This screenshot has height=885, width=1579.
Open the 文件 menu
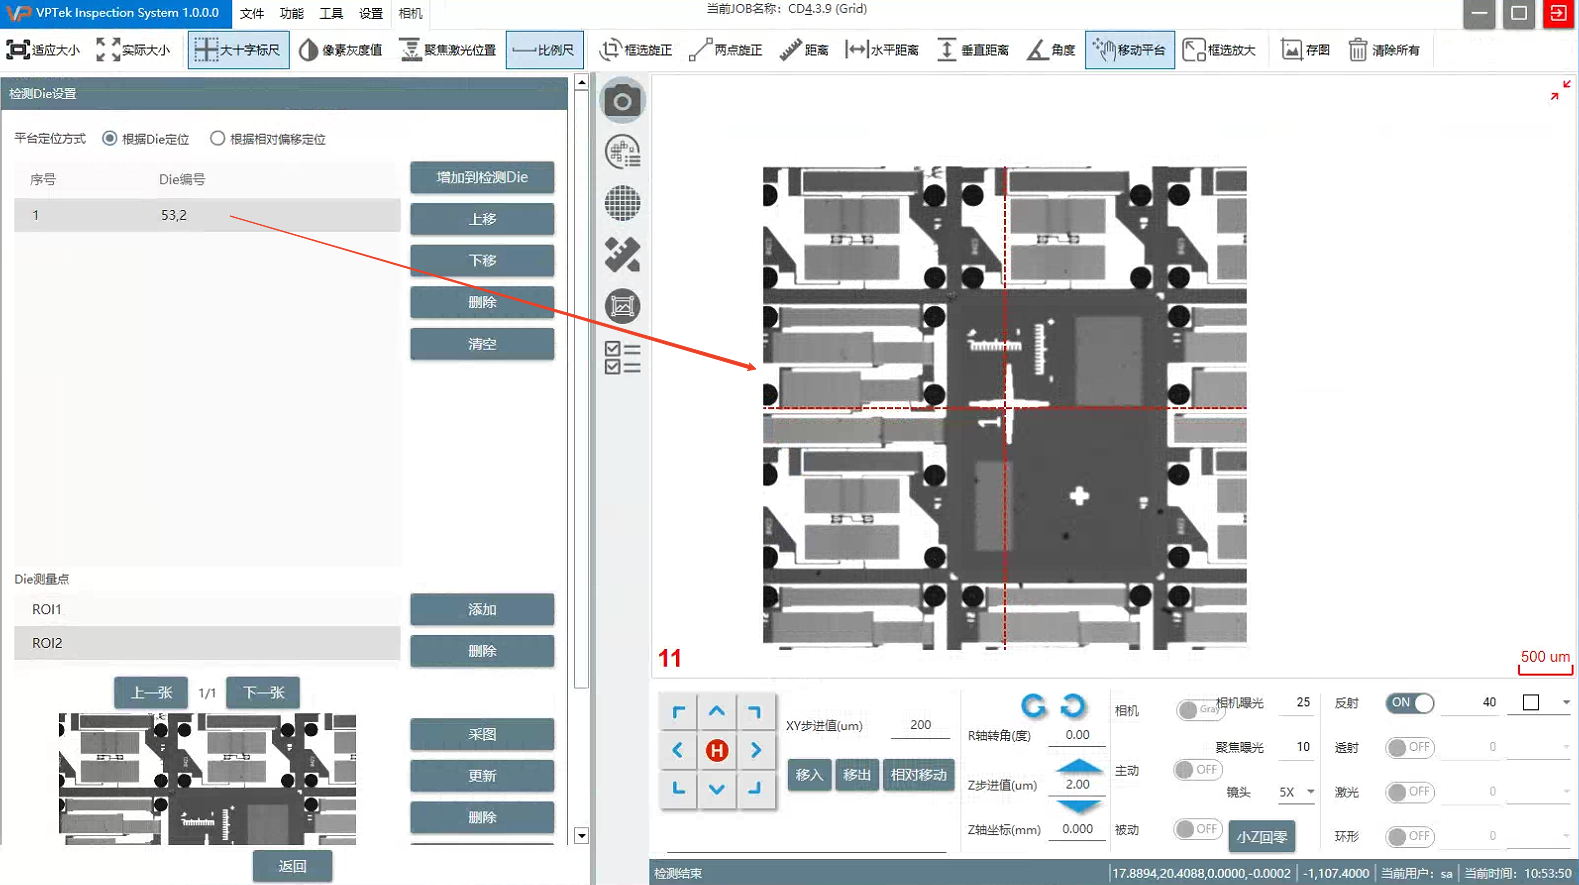[253, 14]
